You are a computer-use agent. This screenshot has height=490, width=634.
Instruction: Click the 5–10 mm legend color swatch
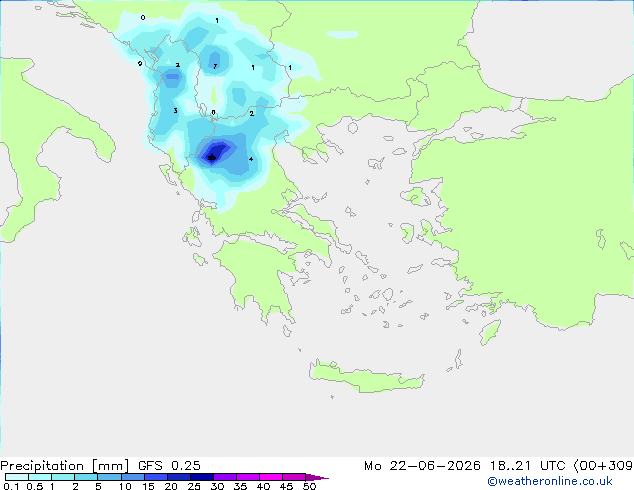pyautogui.click(x=110, y=477)
